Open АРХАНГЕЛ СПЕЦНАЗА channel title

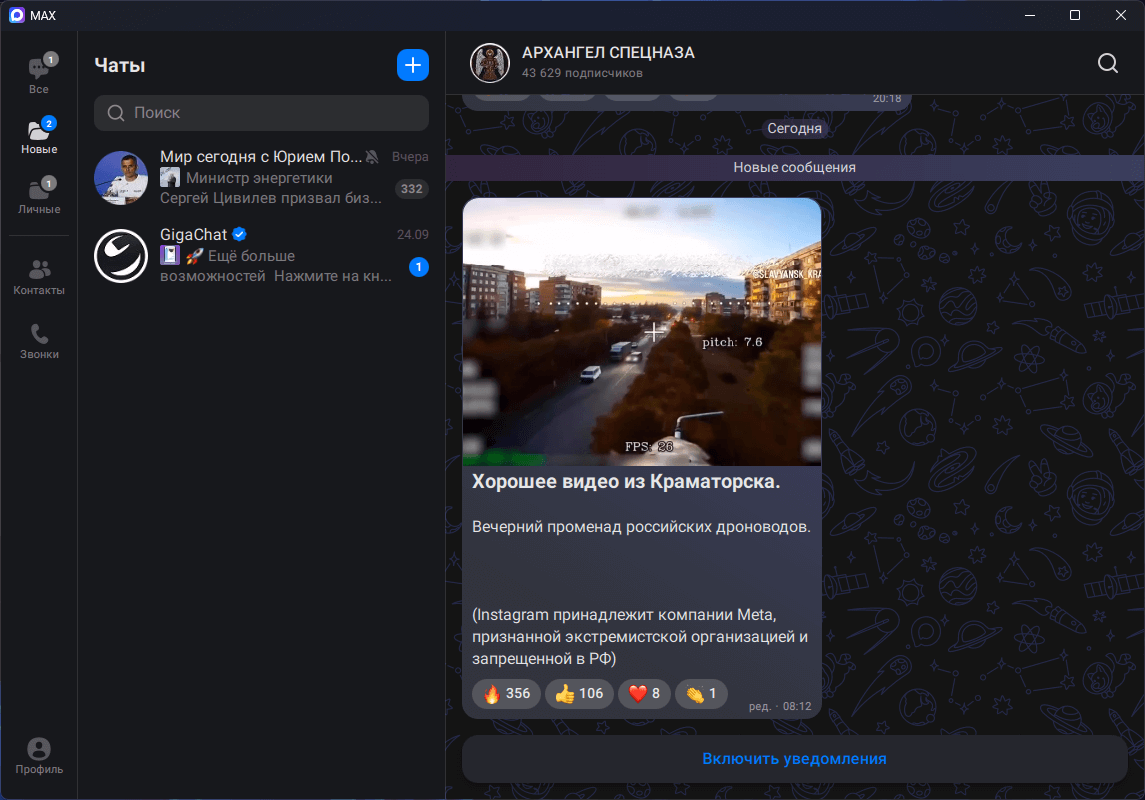tap(608, 53)
